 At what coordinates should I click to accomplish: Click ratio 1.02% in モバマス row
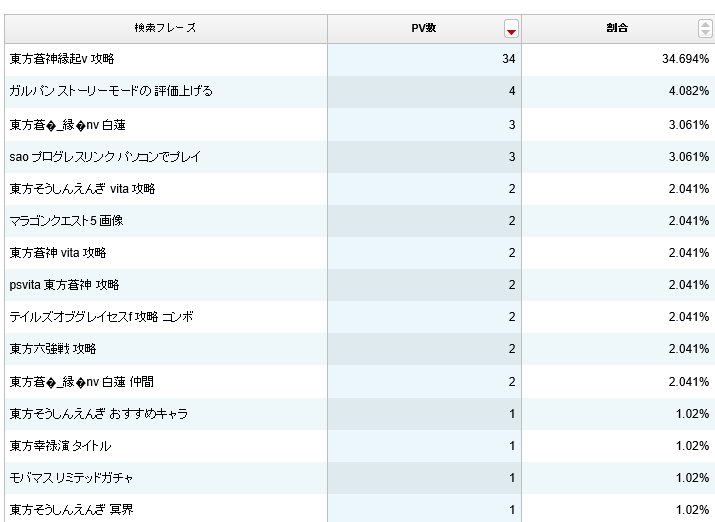(x=618, y=478)
